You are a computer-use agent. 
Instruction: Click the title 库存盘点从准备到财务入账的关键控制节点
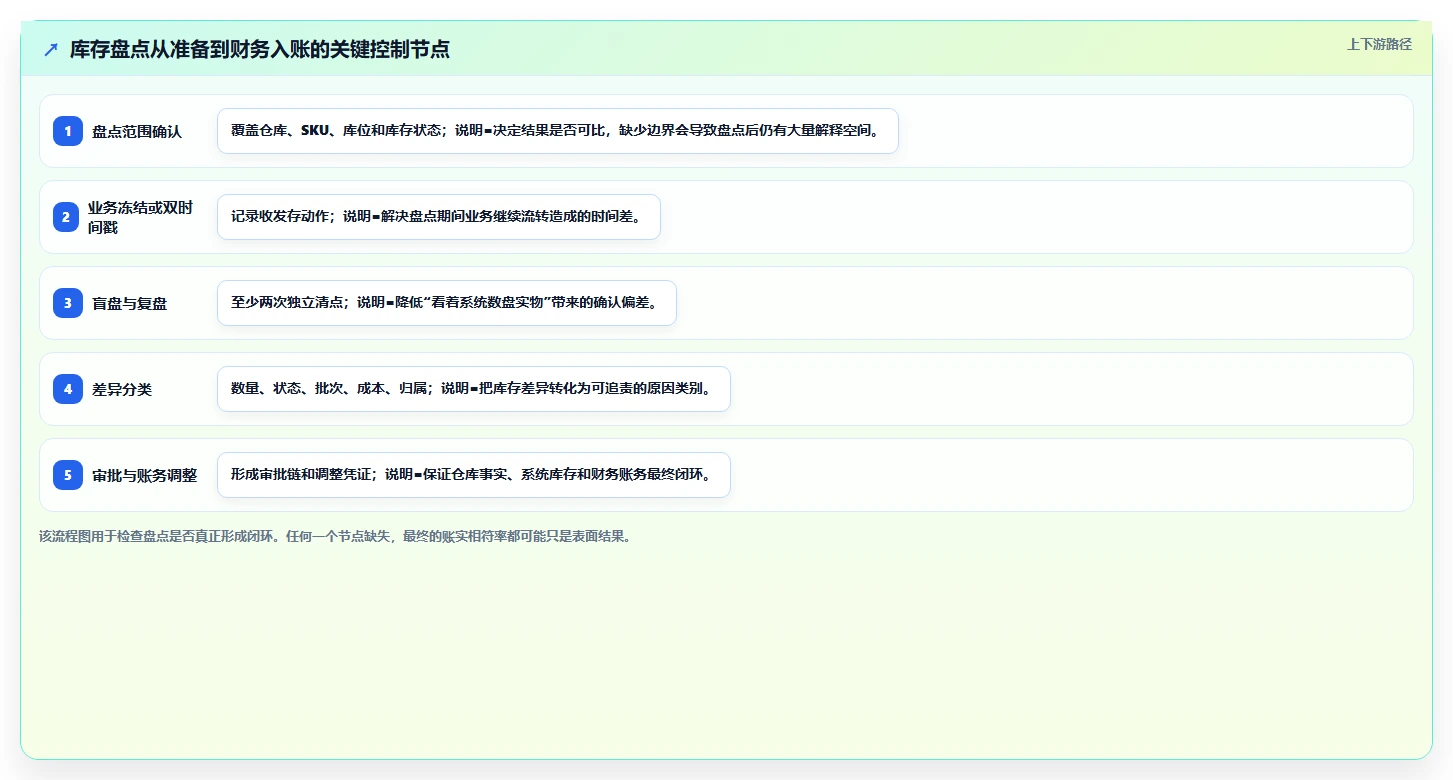[x=260, y=50]
